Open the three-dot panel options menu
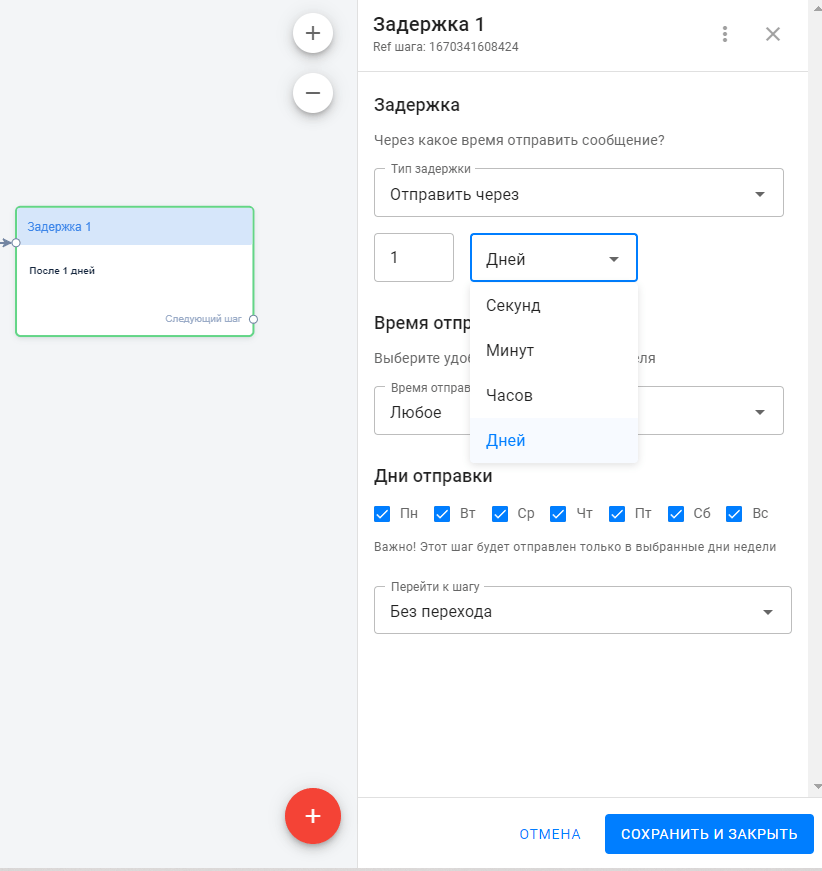Image resolution: width=822 pixels, height=871 pixels. pyautogui.click(x=725, y=34)
